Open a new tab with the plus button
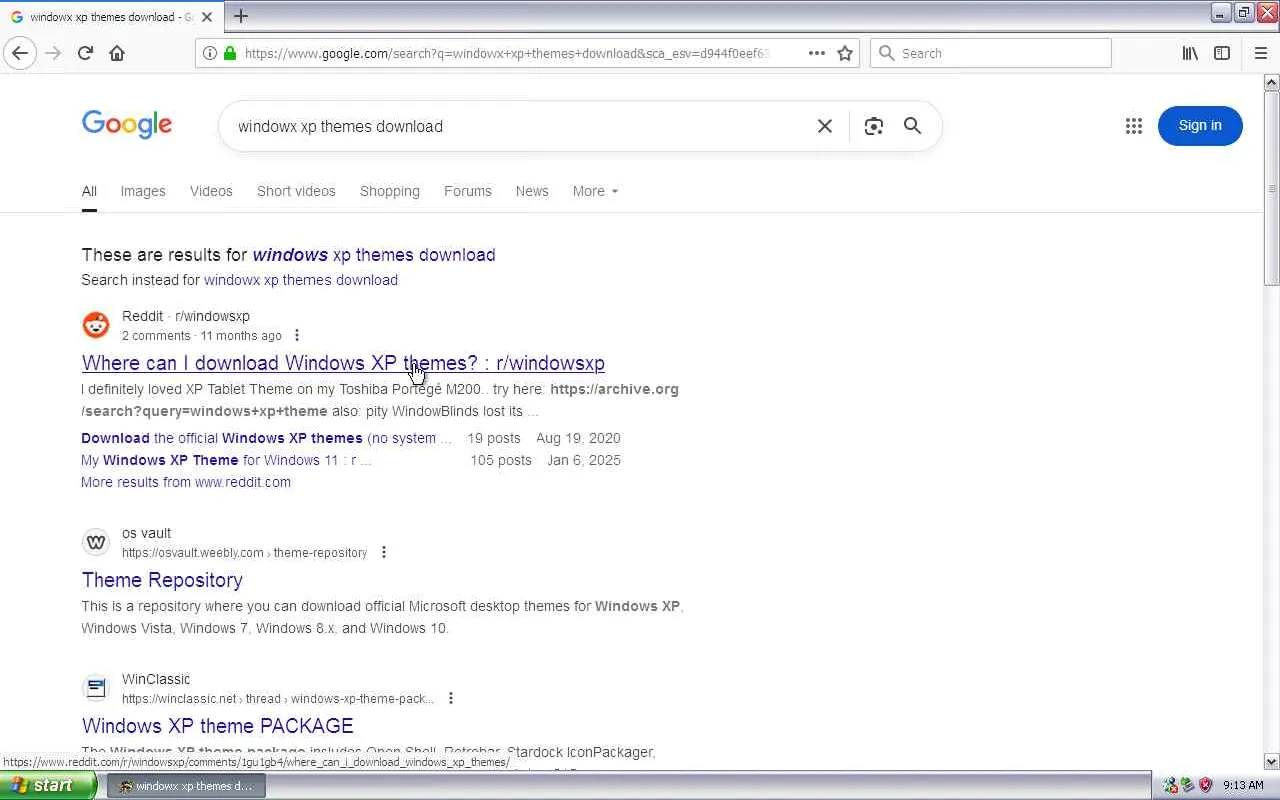Screen dimensions: 1280x800 pyautogui.click(x=241, y=16)
